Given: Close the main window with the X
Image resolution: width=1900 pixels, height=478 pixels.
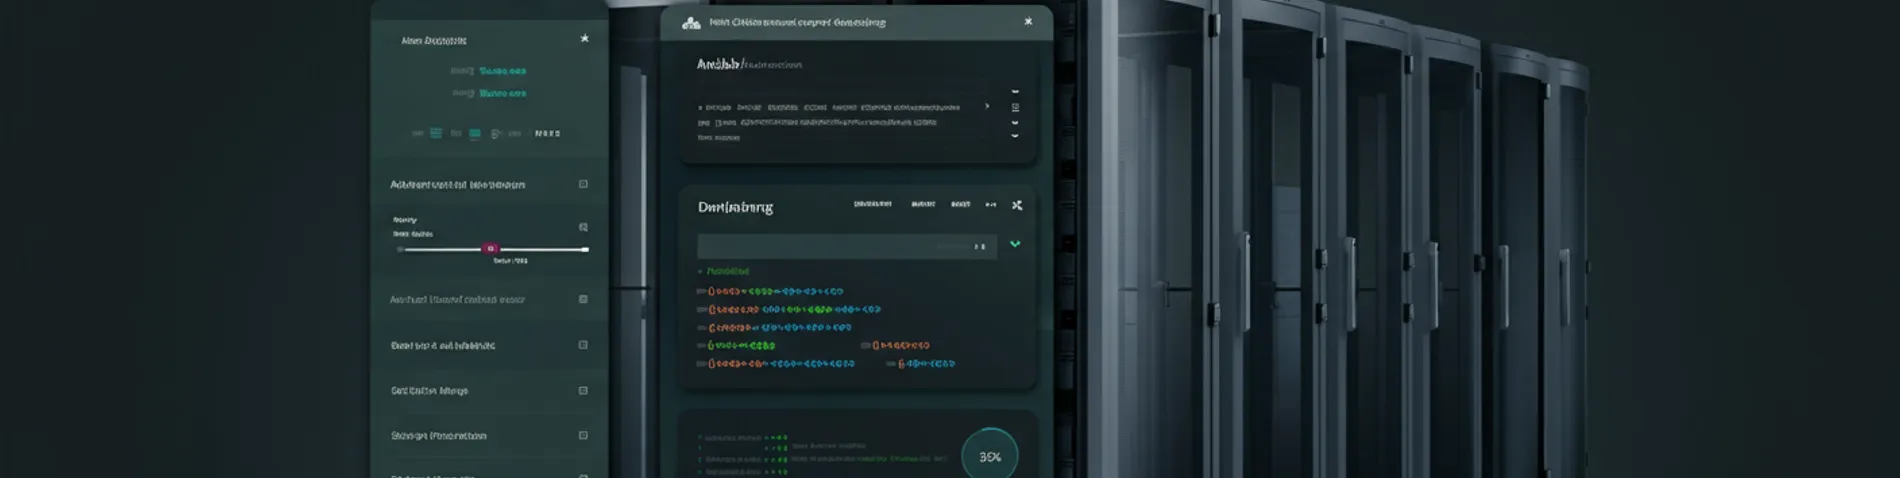Looking at the screenshot, I should pyautogui.click(x=1028, y=21).
